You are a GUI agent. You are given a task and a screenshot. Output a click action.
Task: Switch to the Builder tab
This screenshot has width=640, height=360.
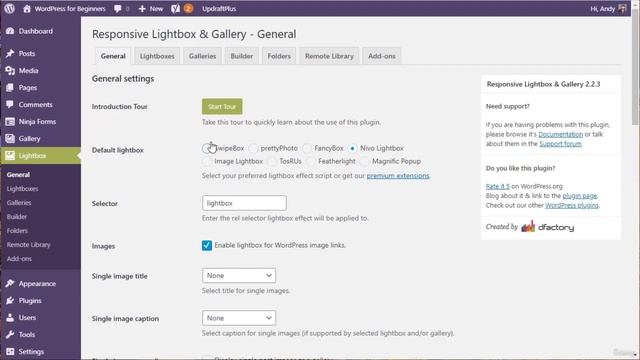click(242, 56)
